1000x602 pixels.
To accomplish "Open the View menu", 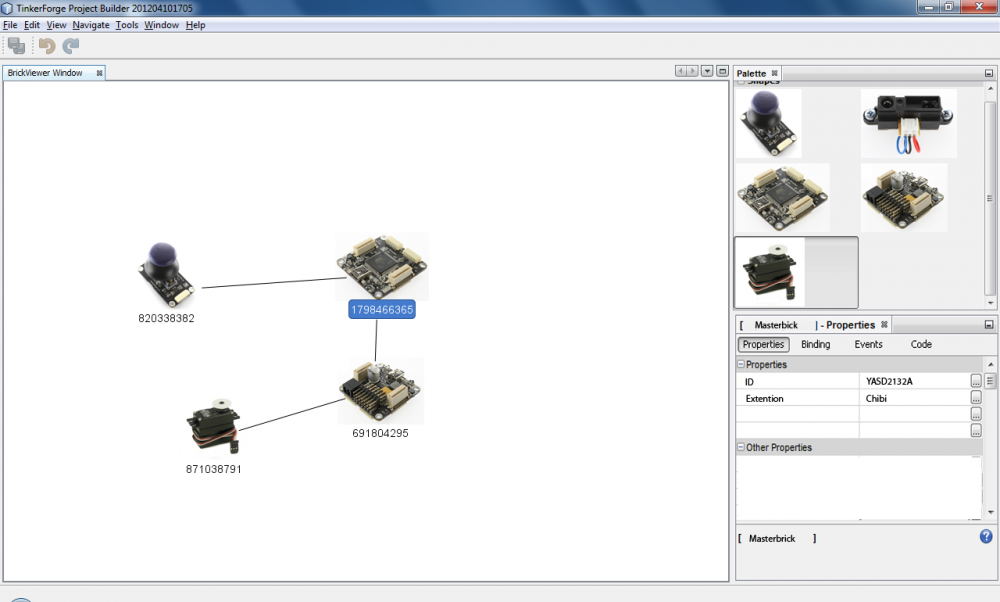I will (56, 25).
